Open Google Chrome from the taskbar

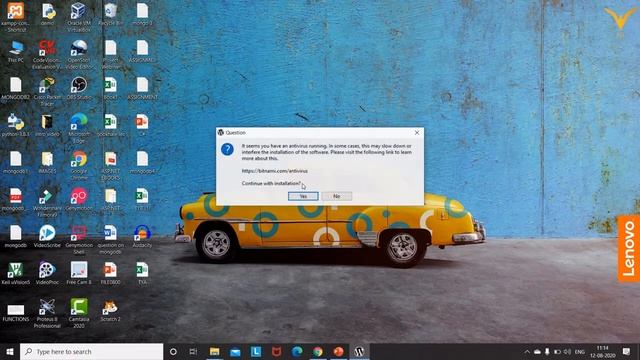coord(318,351)
